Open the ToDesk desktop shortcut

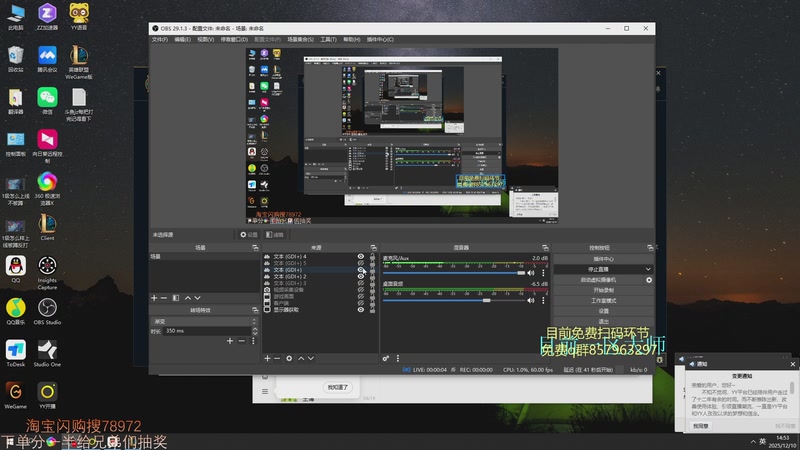coord(15,350)
